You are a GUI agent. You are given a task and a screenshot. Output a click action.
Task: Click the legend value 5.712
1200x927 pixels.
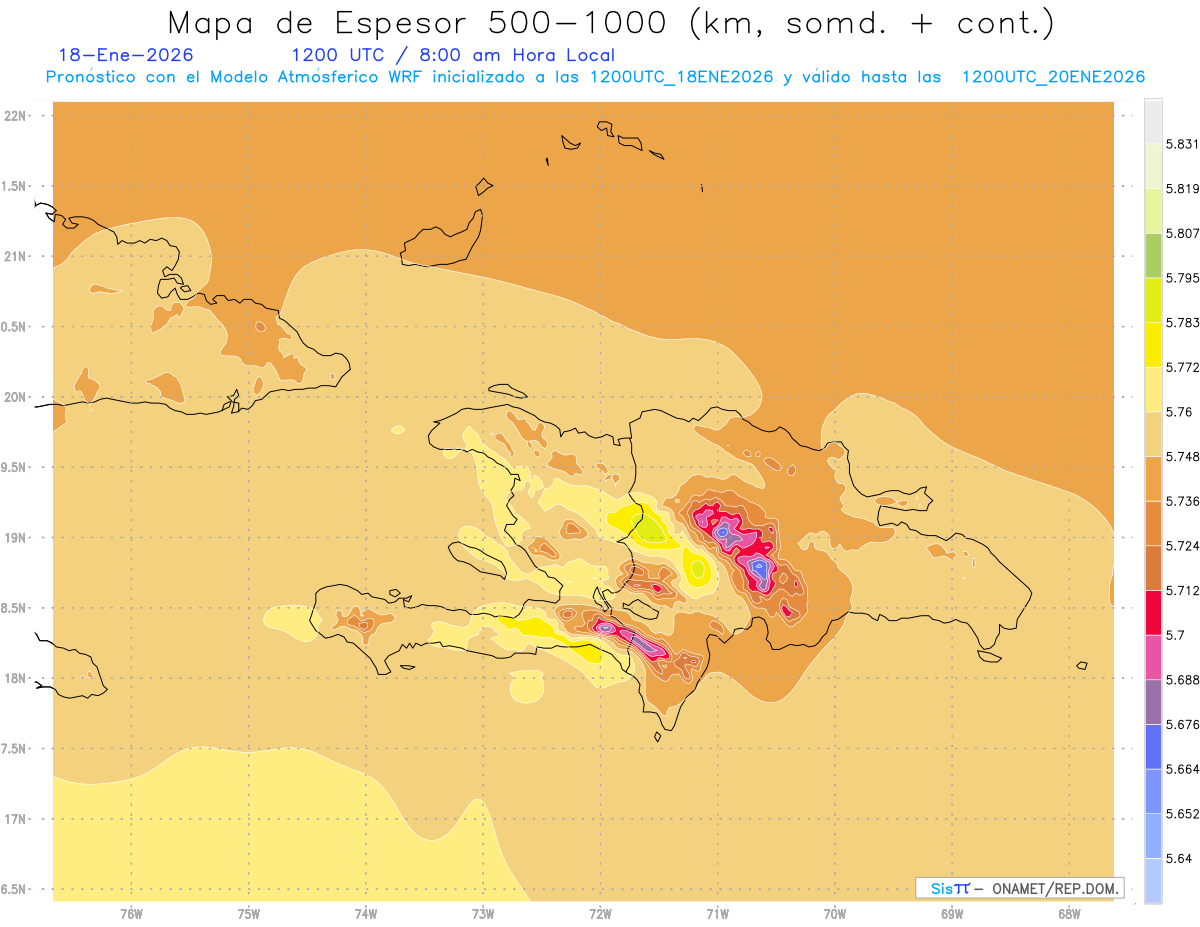1182,590
